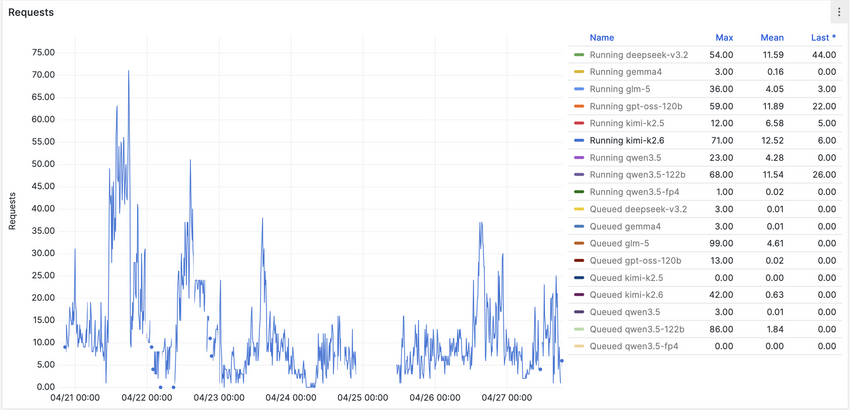
Task: Select Queued qwen3.5-fp4 legend entry
Action: click(634, 346)
